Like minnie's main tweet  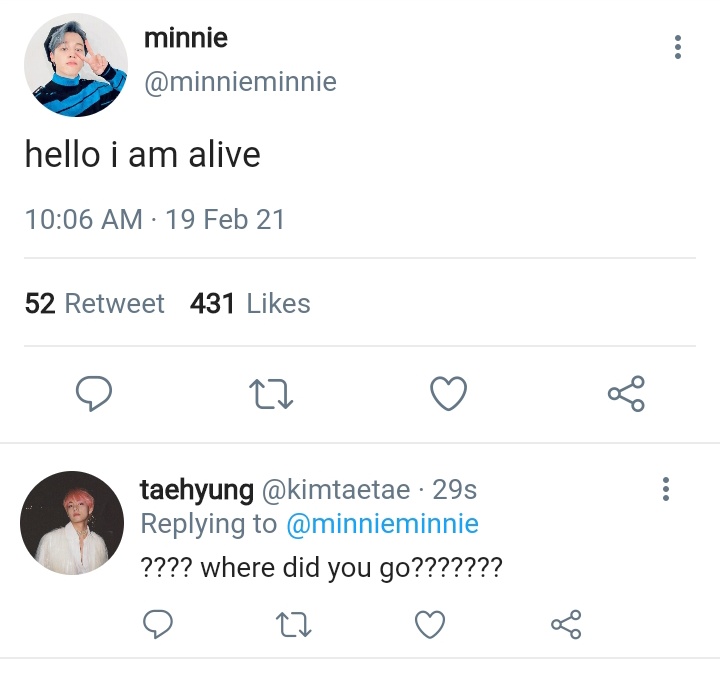click(x=448, y=393)
